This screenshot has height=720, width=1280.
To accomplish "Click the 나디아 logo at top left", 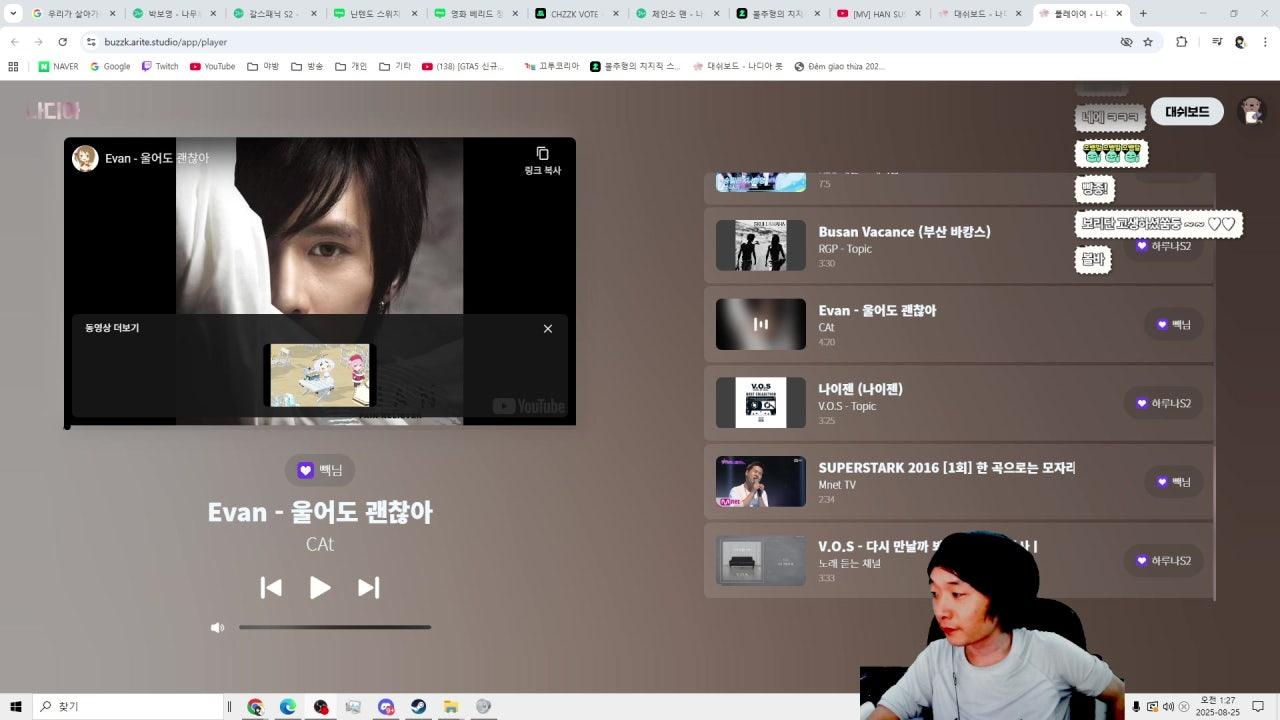I will 52,110.
